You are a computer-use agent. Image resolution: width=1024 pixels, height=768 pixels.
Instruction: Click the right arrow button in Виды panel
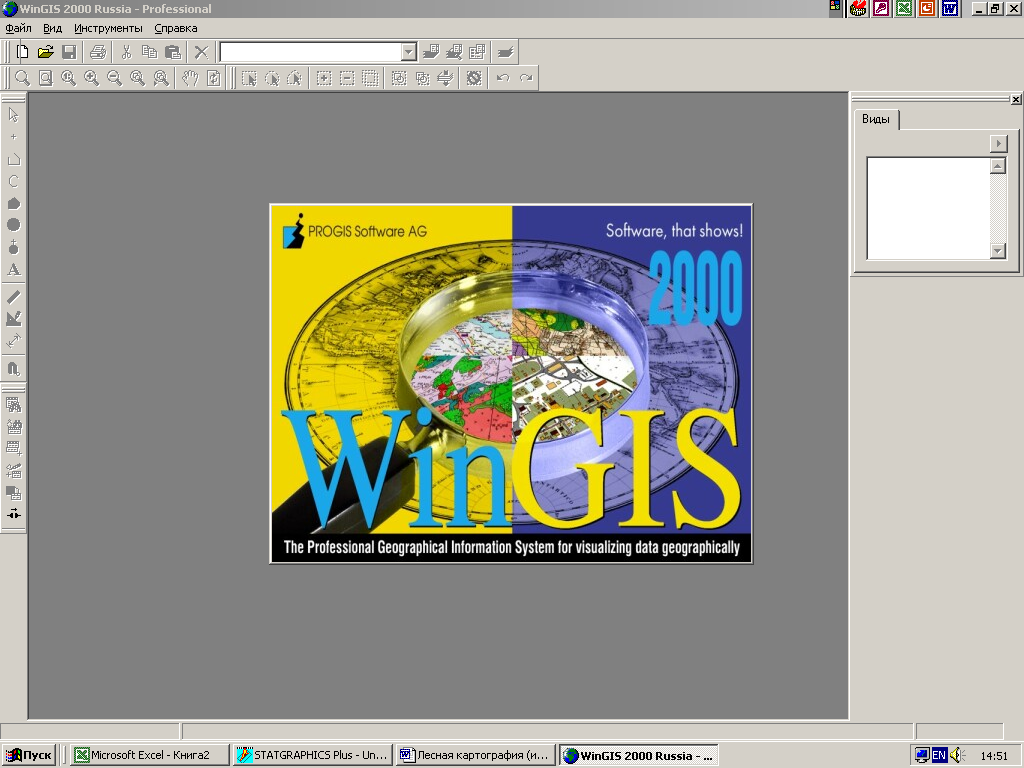[x=999, y=144]
